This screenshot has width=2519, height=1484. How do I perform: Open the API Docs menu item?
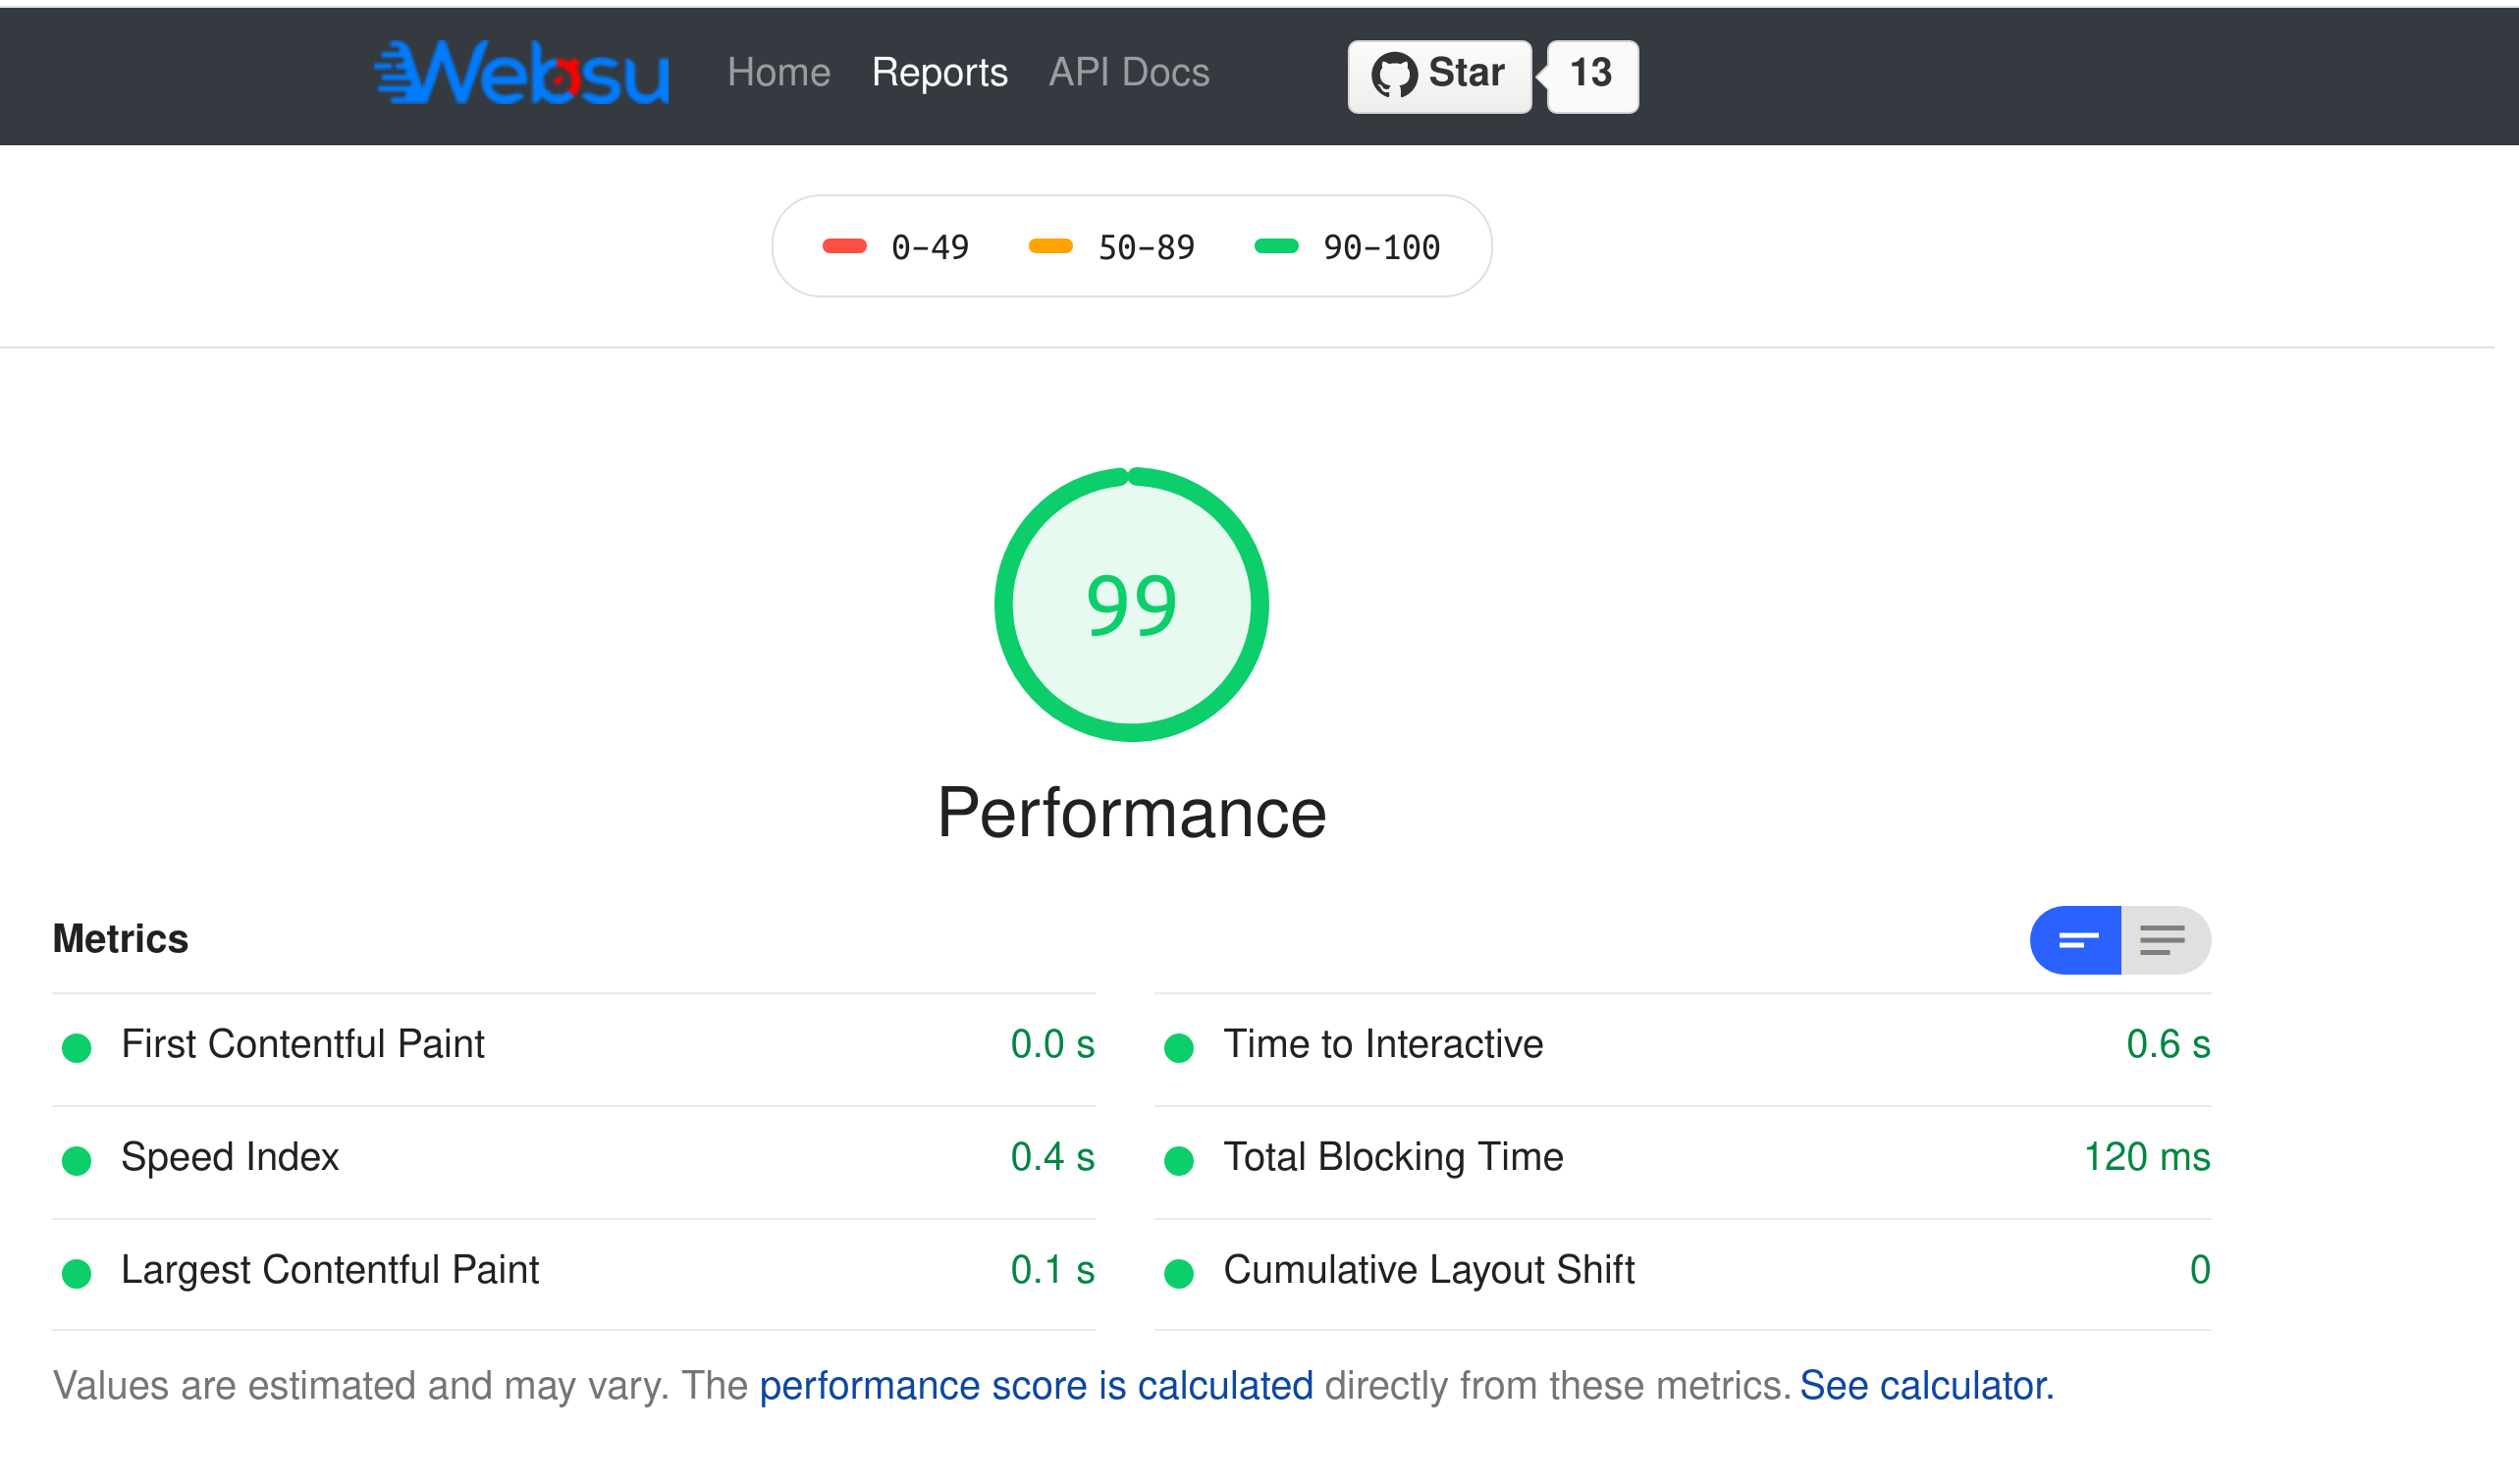(1129, 73)
